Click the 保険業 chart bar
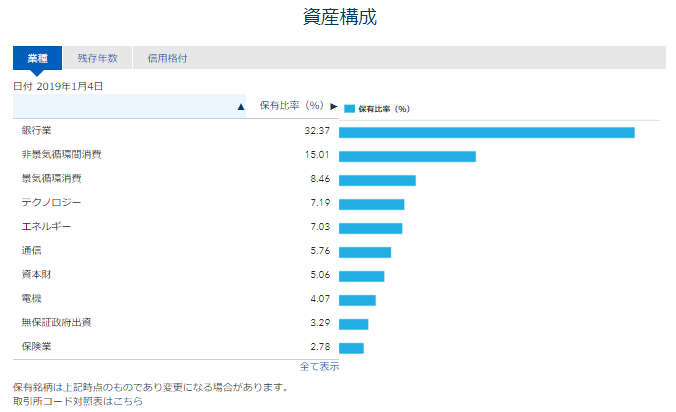The height and width of the screenshot is (412, 676). point(351,348)
